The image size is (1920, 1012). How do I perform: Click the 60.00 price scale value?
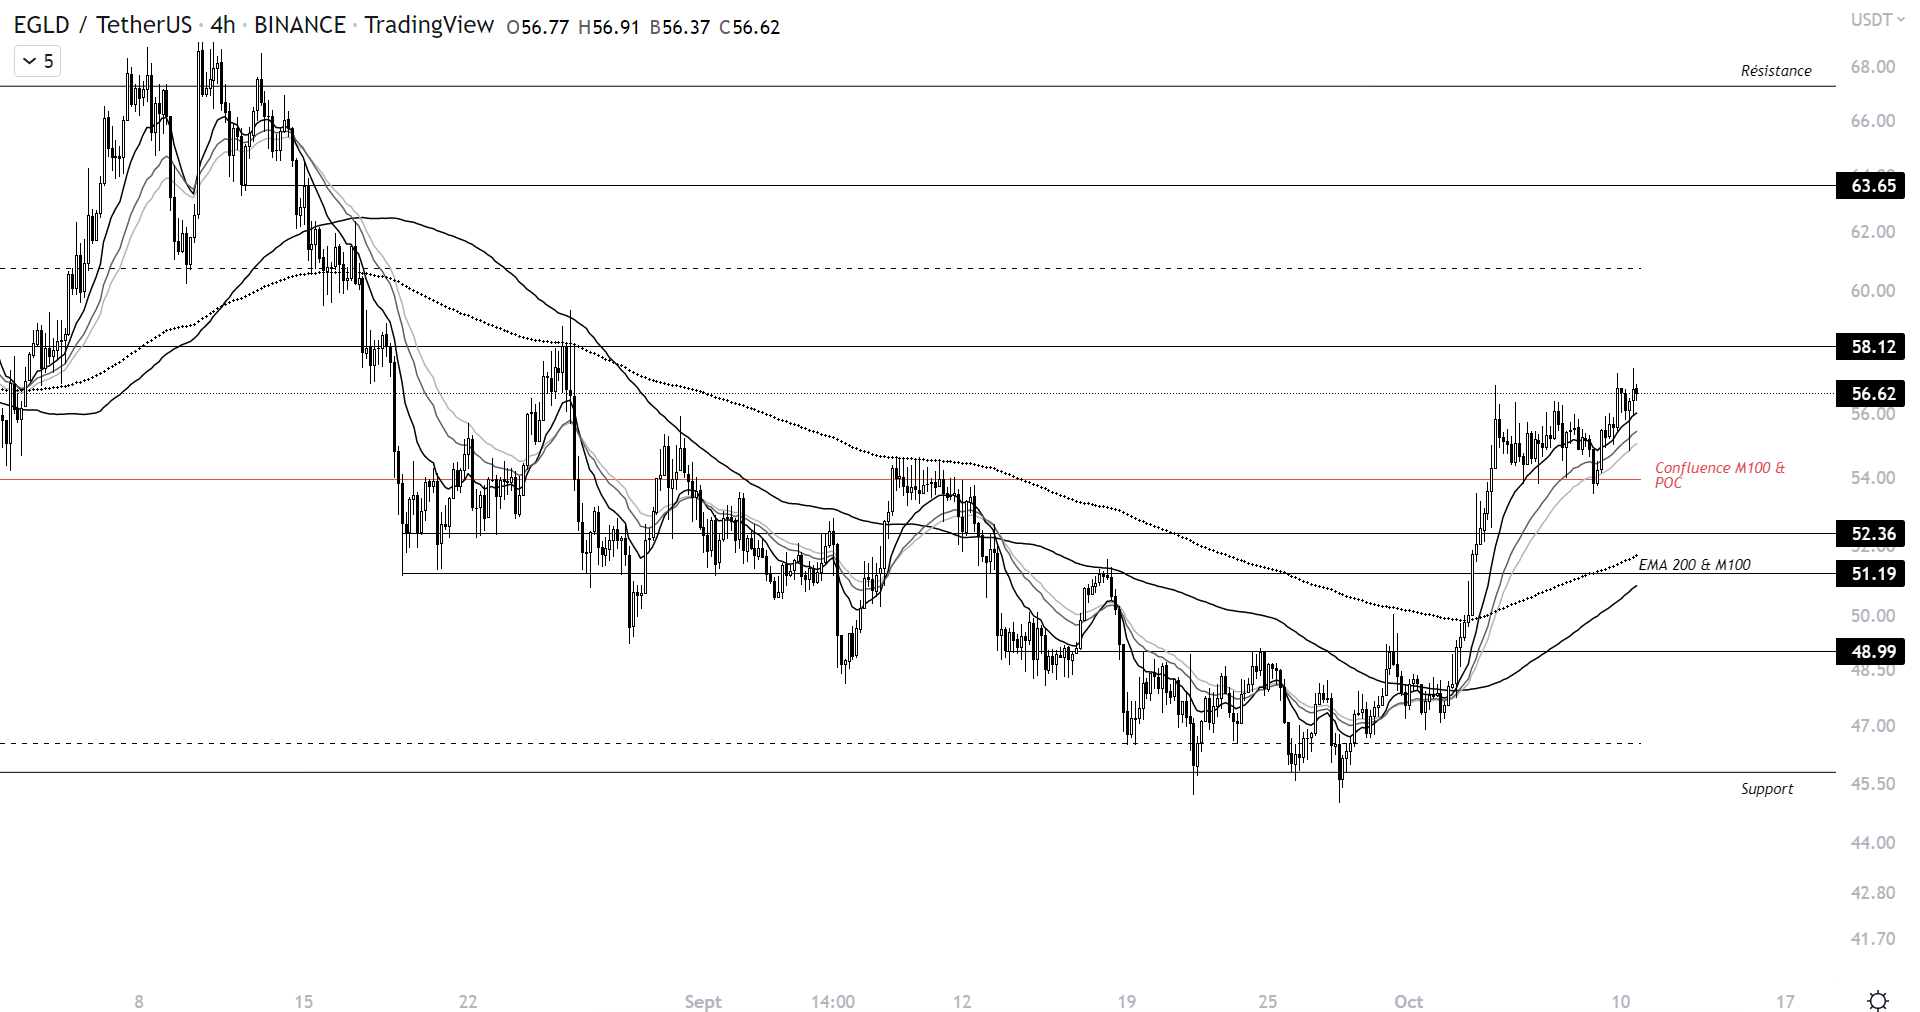(x=1872, y=291)
